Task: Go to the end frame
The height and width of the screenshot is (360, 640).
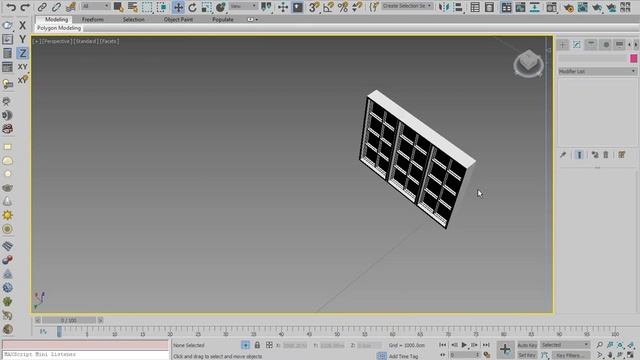Action: pos(486,345)
